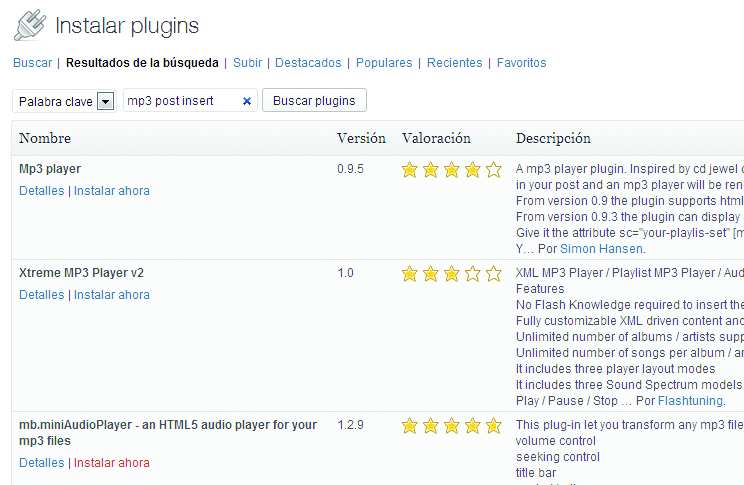Viewport: 744px width, 485px height.
Task: Switch to the Destacados tab
Action: pos(308,63)
